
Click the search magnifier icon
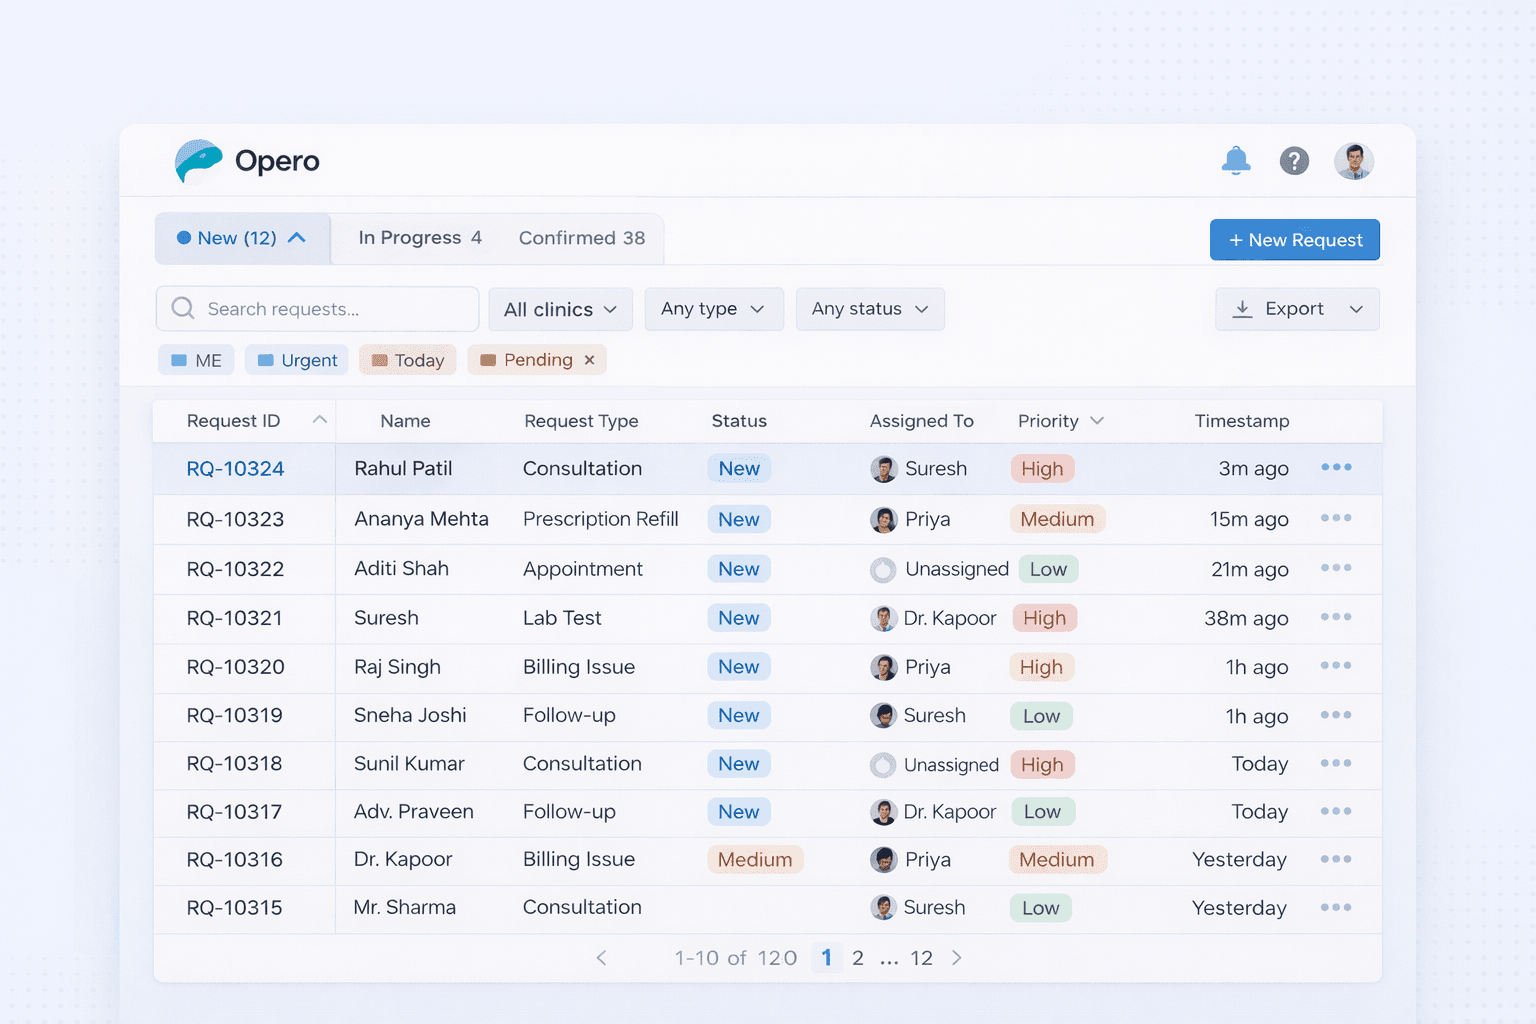[x=182, y=308]
